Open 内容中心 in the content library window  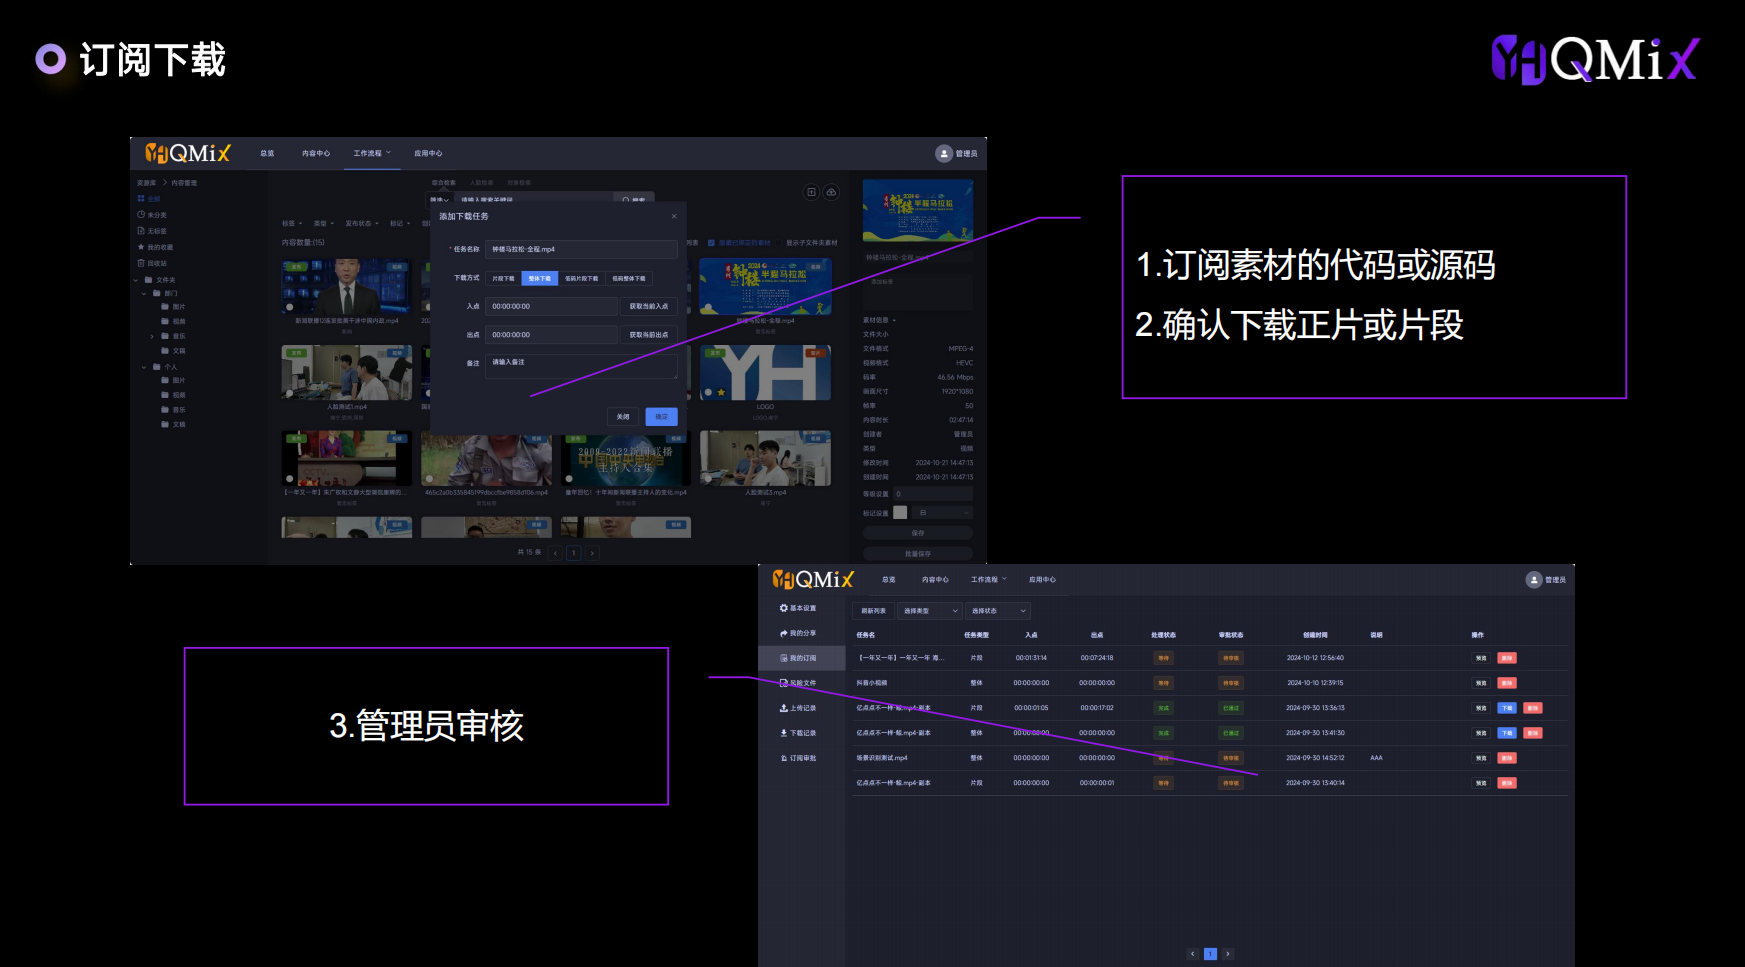coord(316,153)
